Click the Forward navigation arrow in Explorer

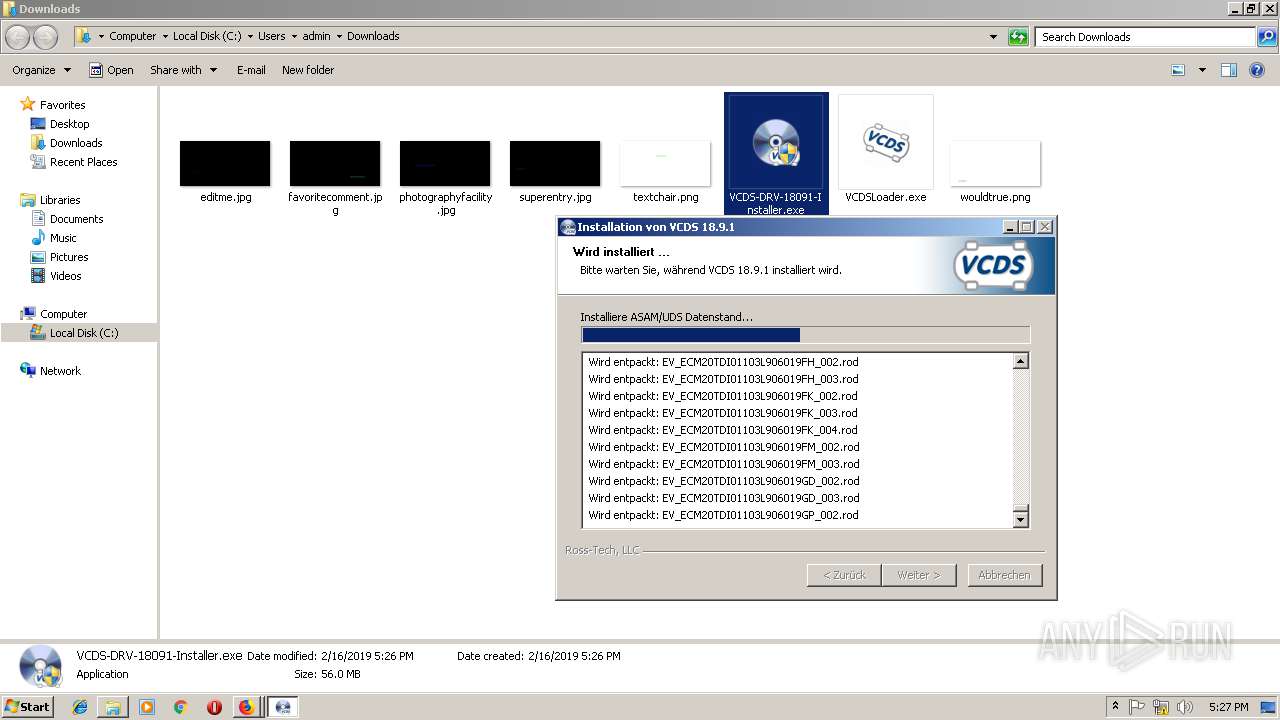(x=45, y=37)
